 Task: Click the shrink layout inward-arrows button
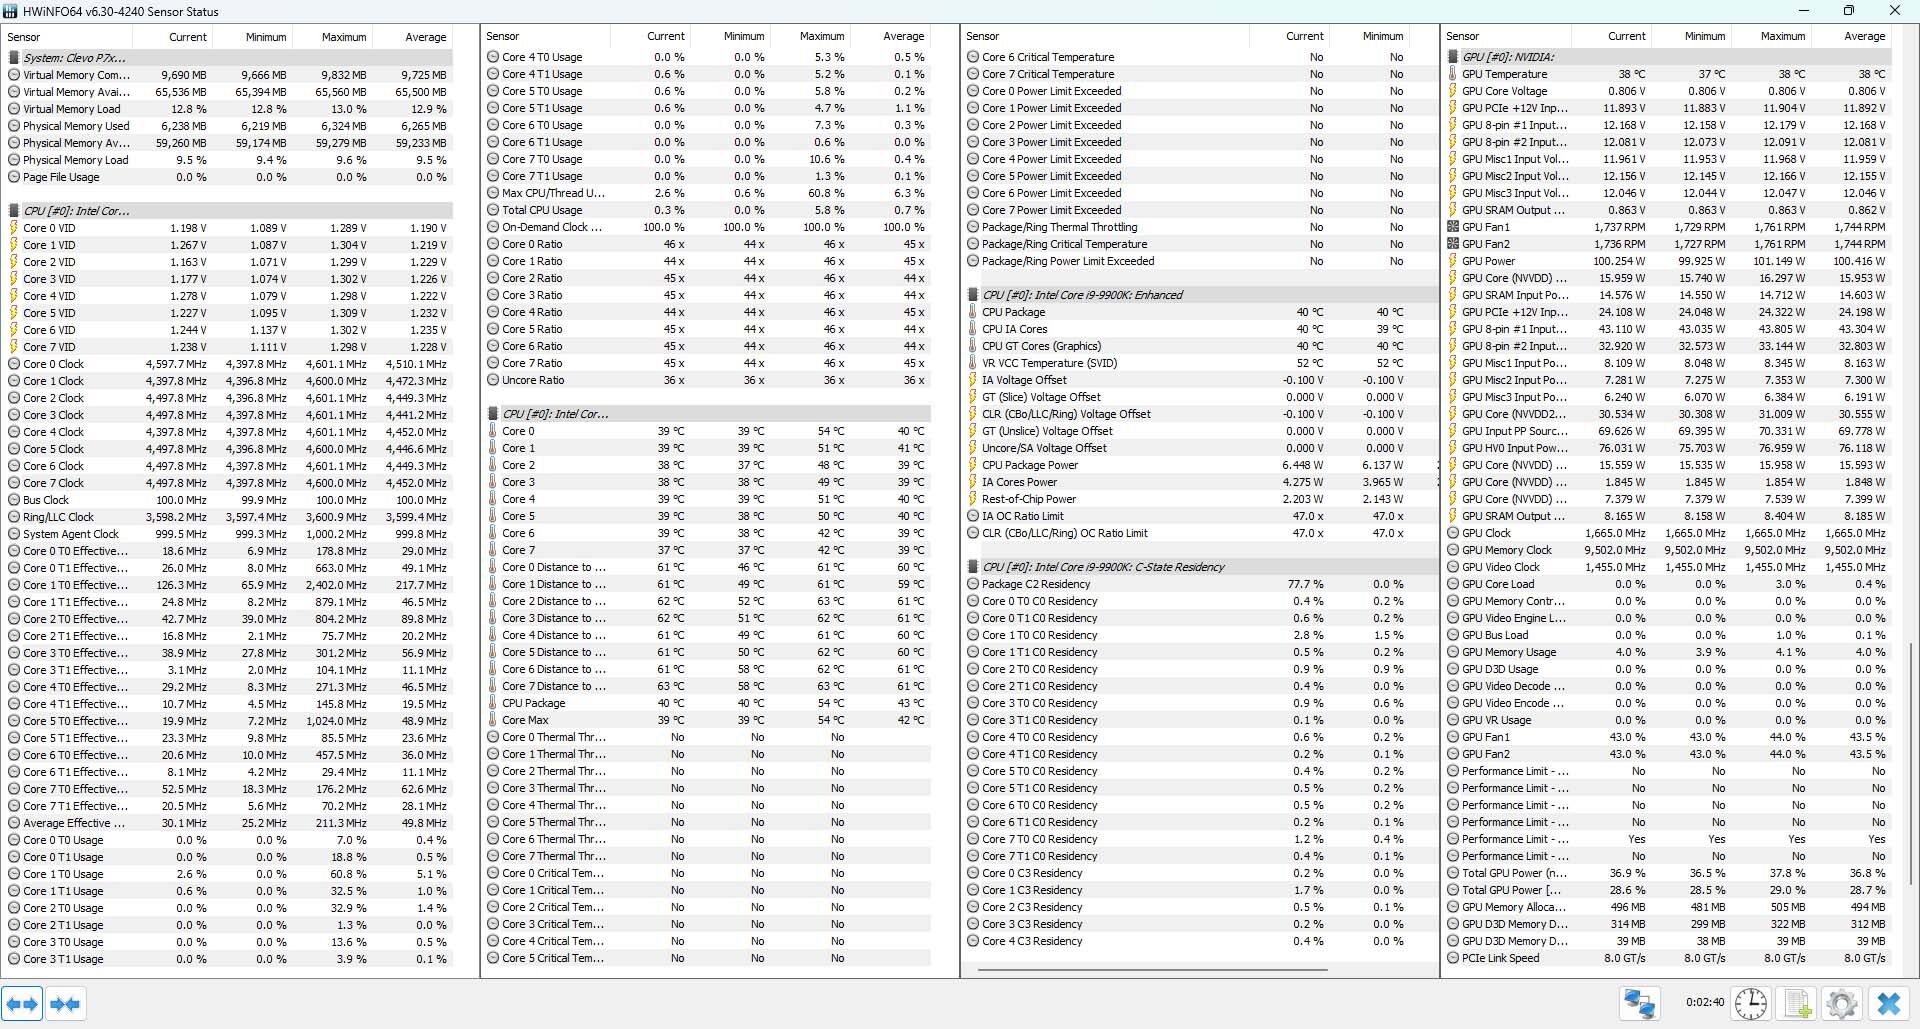[x=65, y=1003]
